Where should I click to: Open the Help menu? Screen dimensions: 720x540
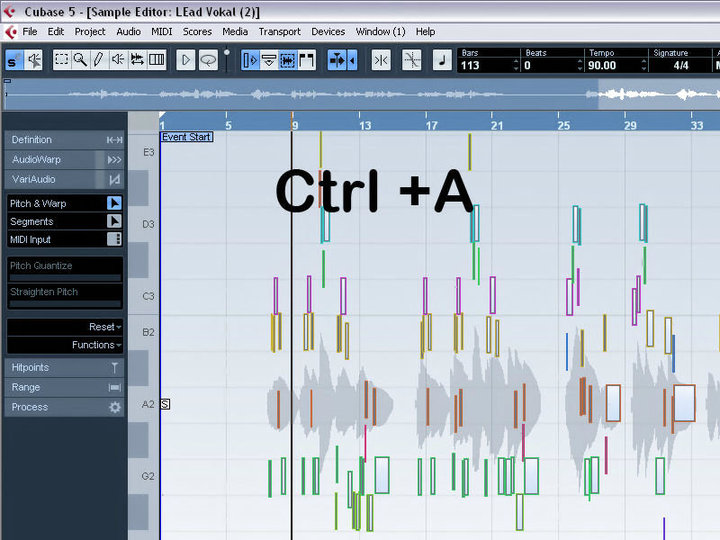point(425,32)
